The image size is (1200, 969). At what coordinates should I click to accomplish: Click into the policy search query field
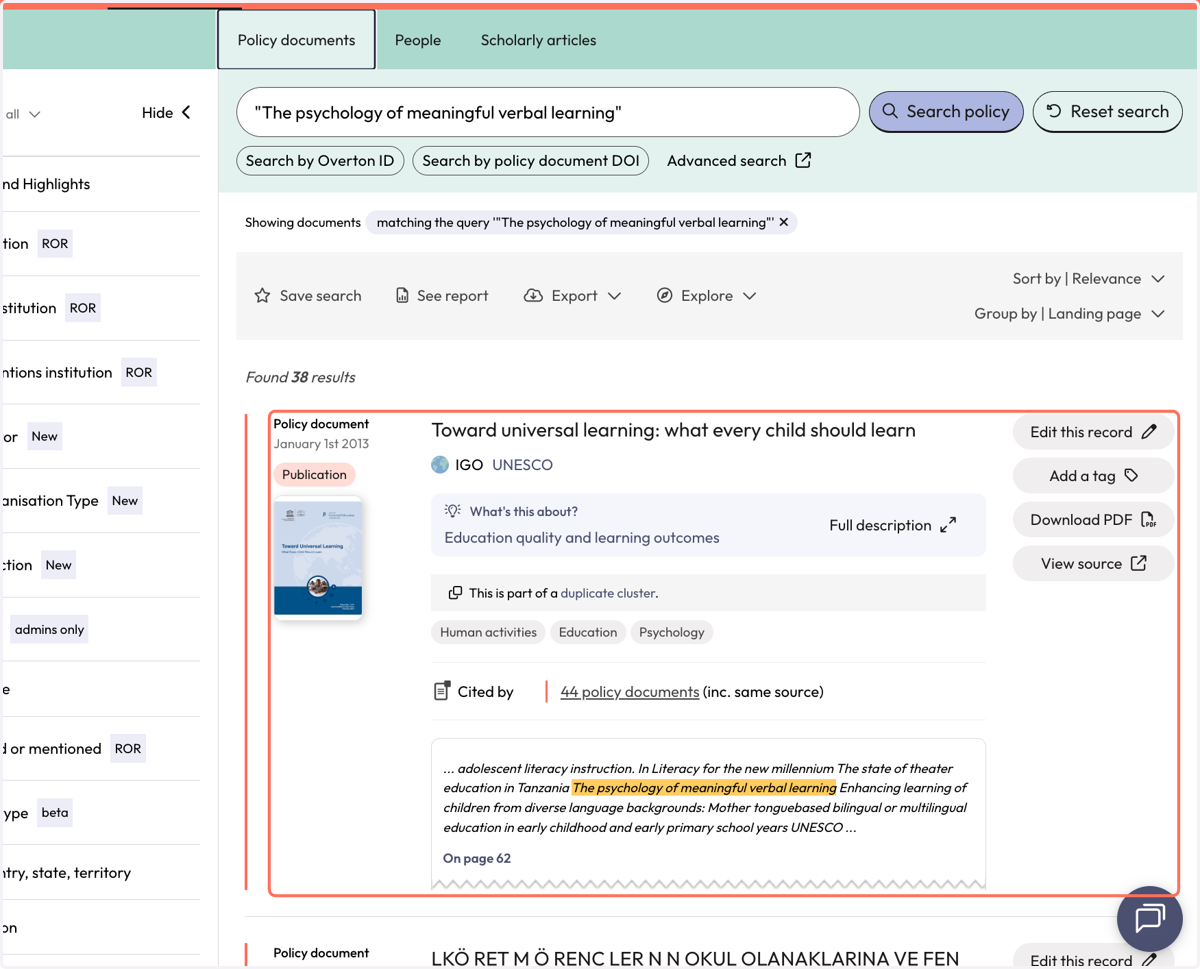pyautogui.click(x=548, y=112)
